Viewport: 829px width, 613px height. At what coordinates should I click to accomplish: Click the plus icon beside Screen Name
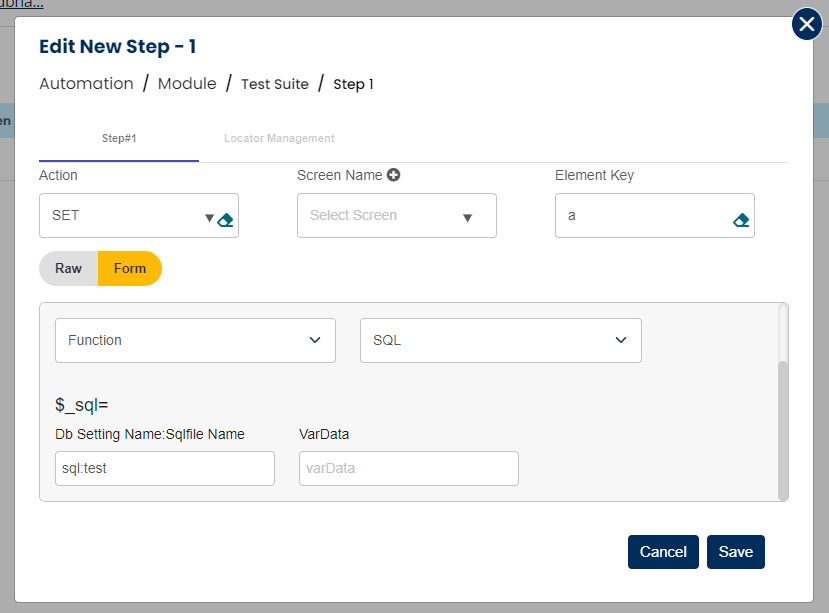pyautogui.click(x=394, y=175)
